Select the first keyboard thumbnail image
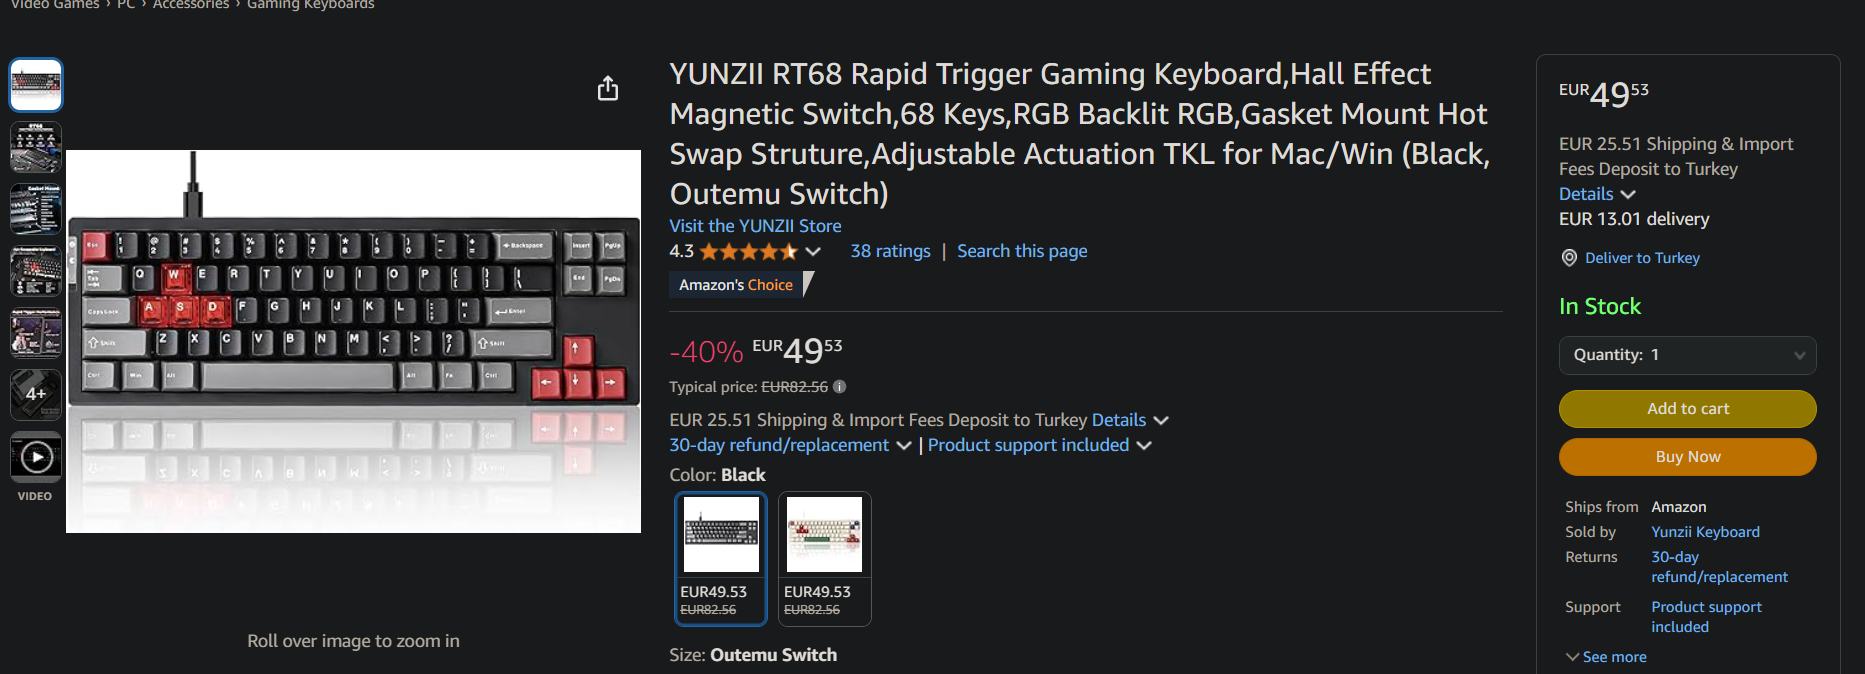Image resolution: width=1865 pixels, height=674 pixels. (36, 84)
